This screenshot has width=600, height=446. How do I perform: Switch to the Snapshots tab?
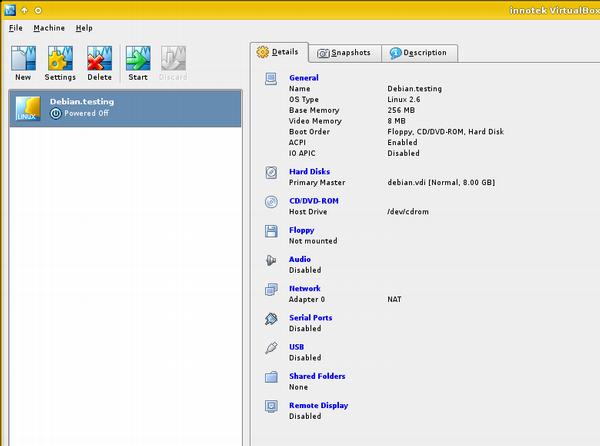tap(344, 53)
